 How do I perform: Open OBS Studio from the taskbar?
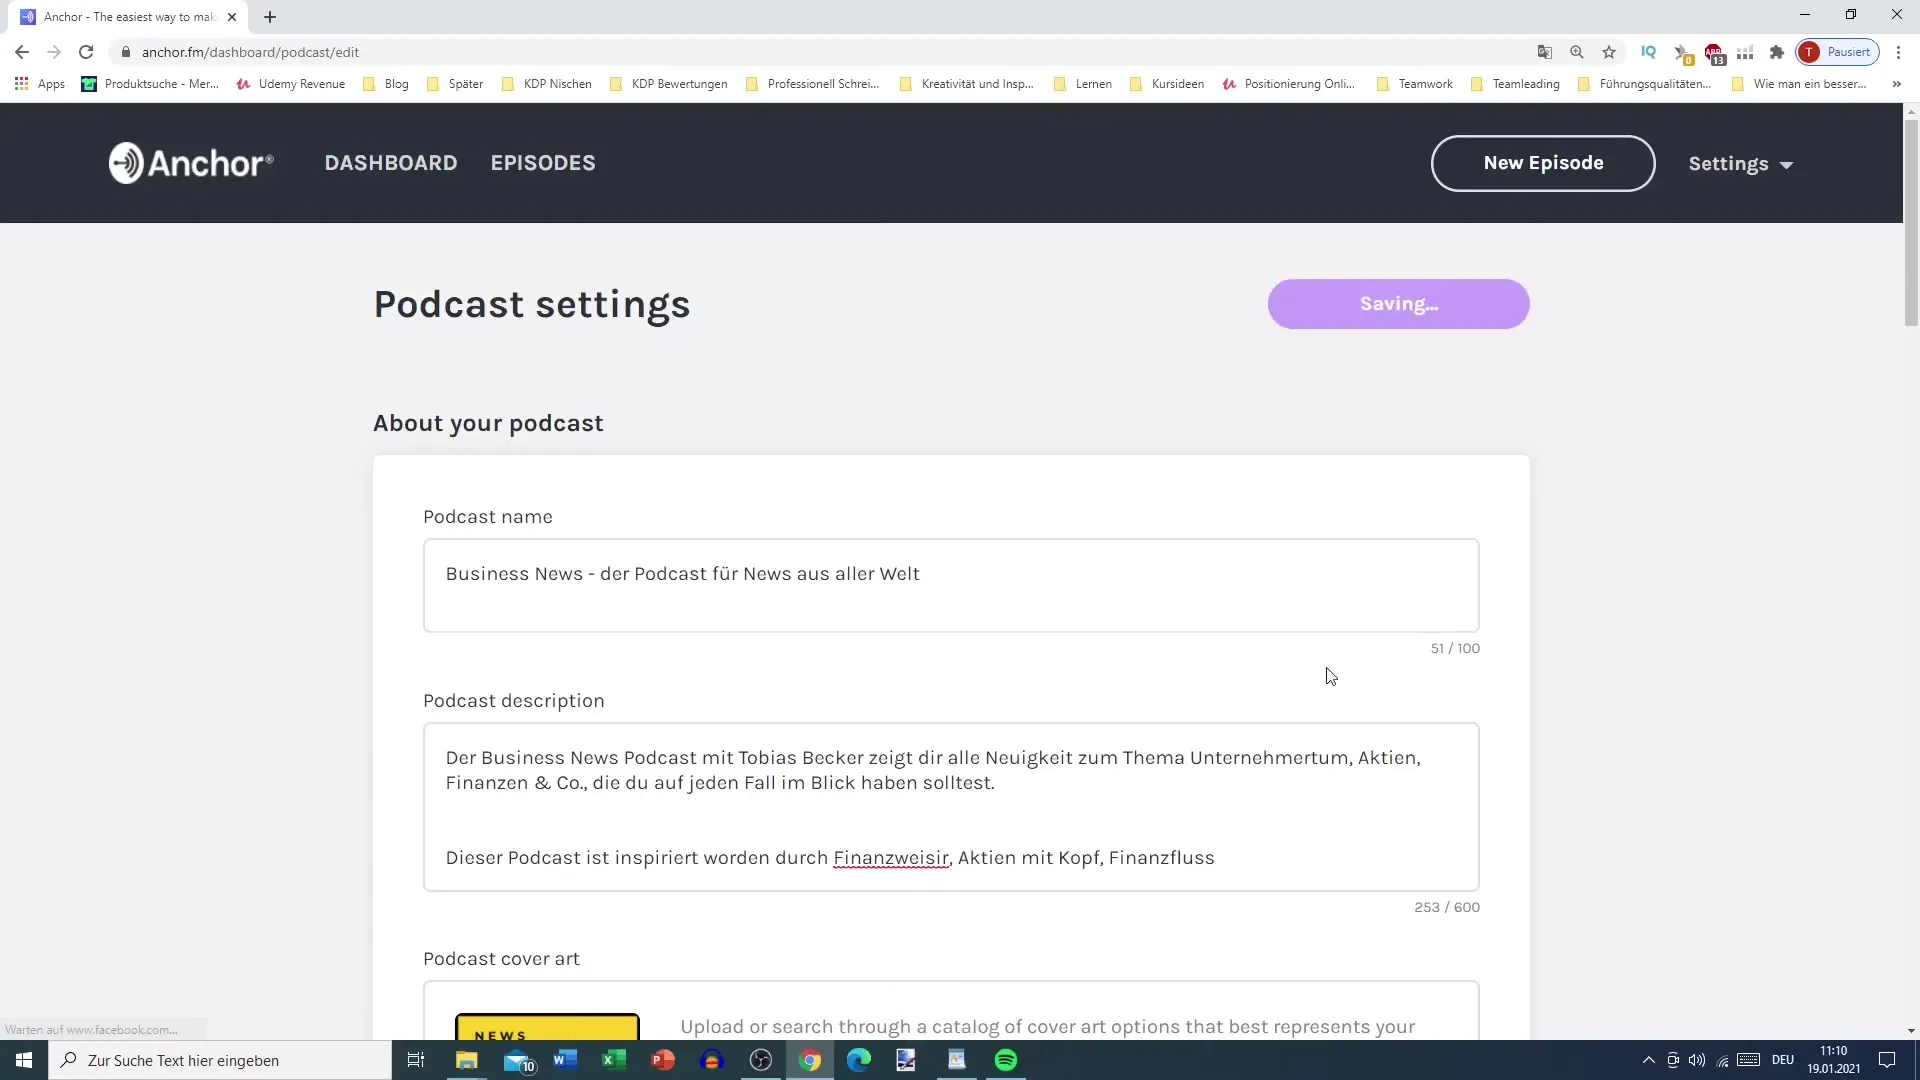tap(761, 1060)
